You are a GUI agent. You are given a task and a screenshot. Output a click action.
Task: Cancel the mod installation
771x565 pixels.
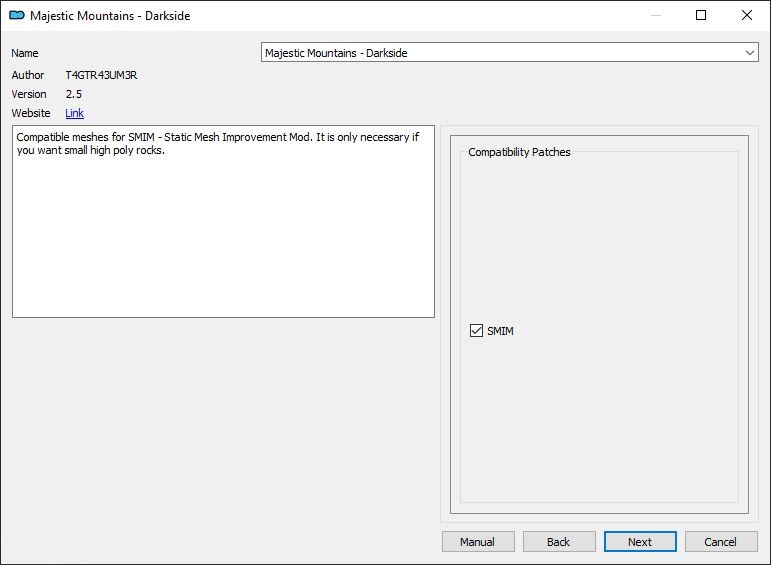click(721, 541)
